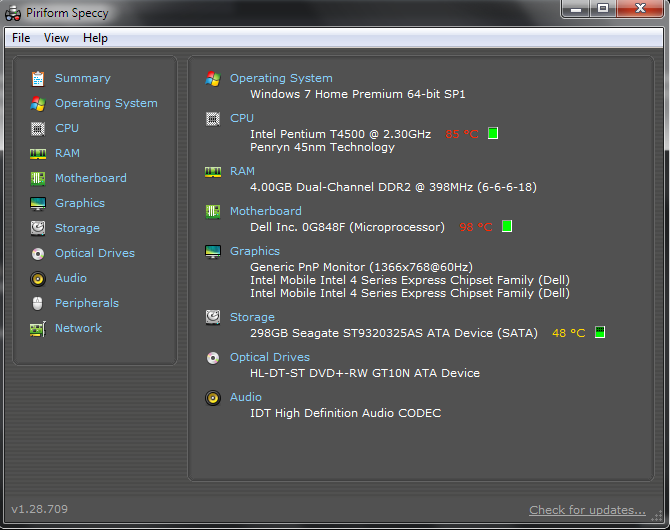Click the Summary clipboard icon in sidebar
Screen dimensions: 670x530
38,79
